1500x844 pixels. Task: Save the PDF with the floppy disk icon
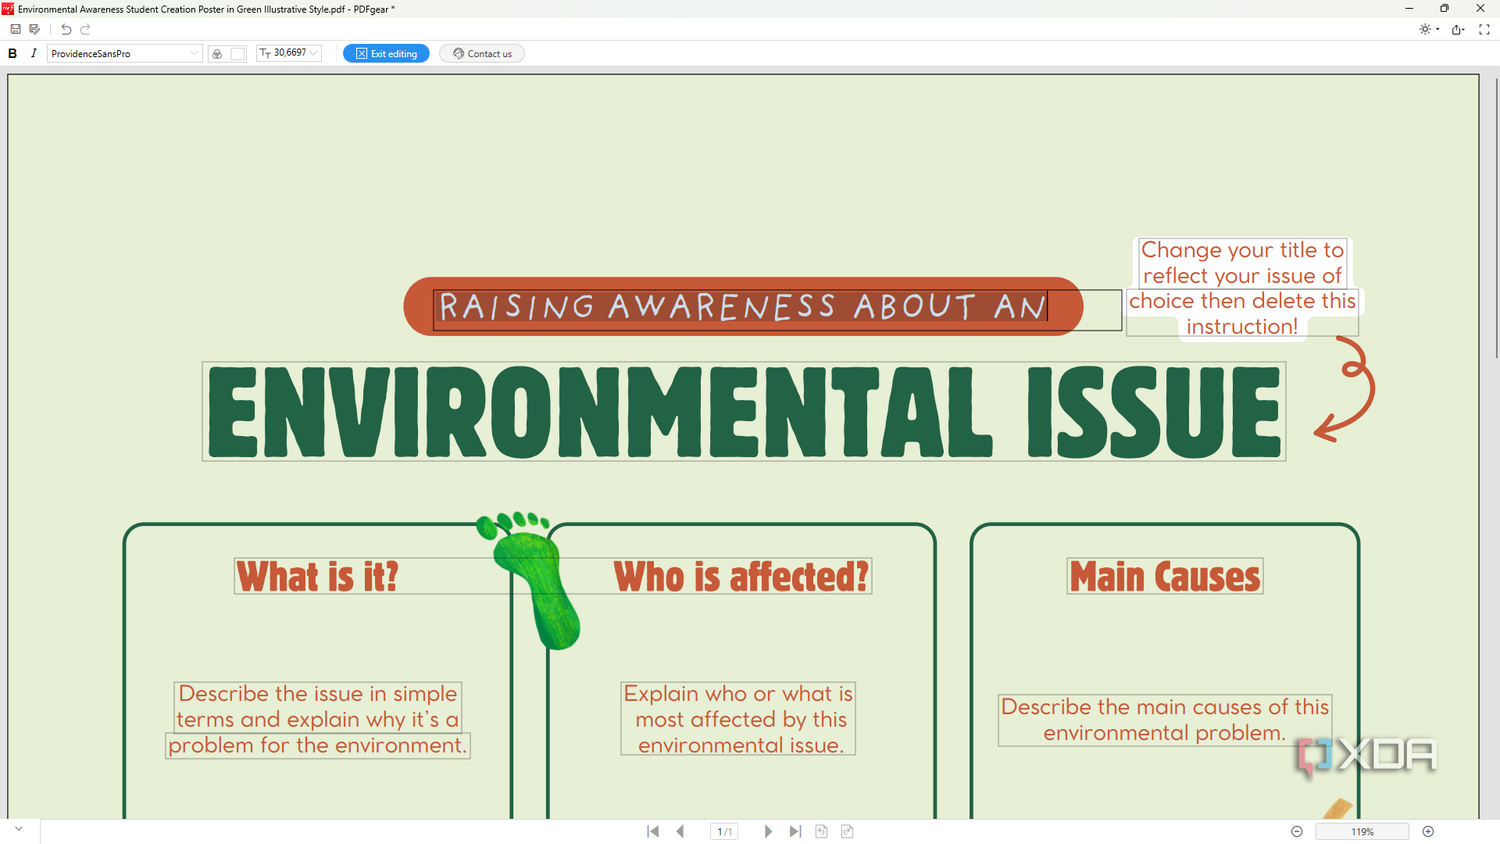[x=15, y=30]
